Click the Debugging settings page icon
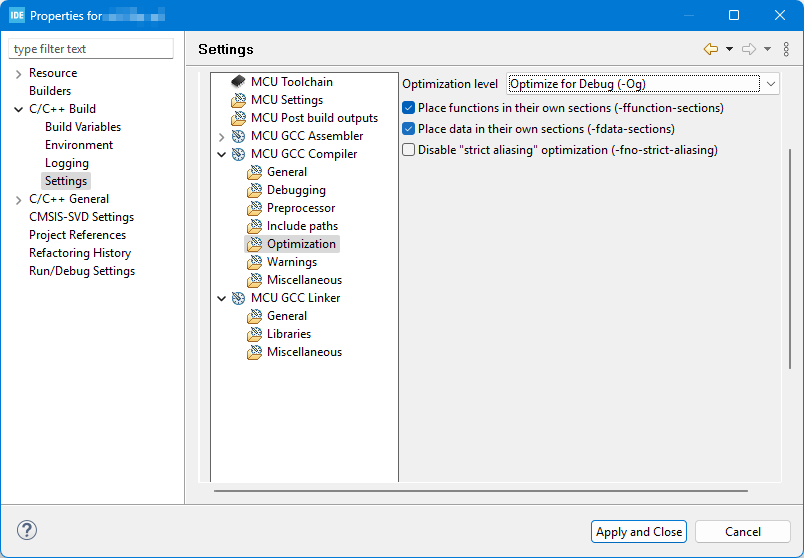 (254, 190)
